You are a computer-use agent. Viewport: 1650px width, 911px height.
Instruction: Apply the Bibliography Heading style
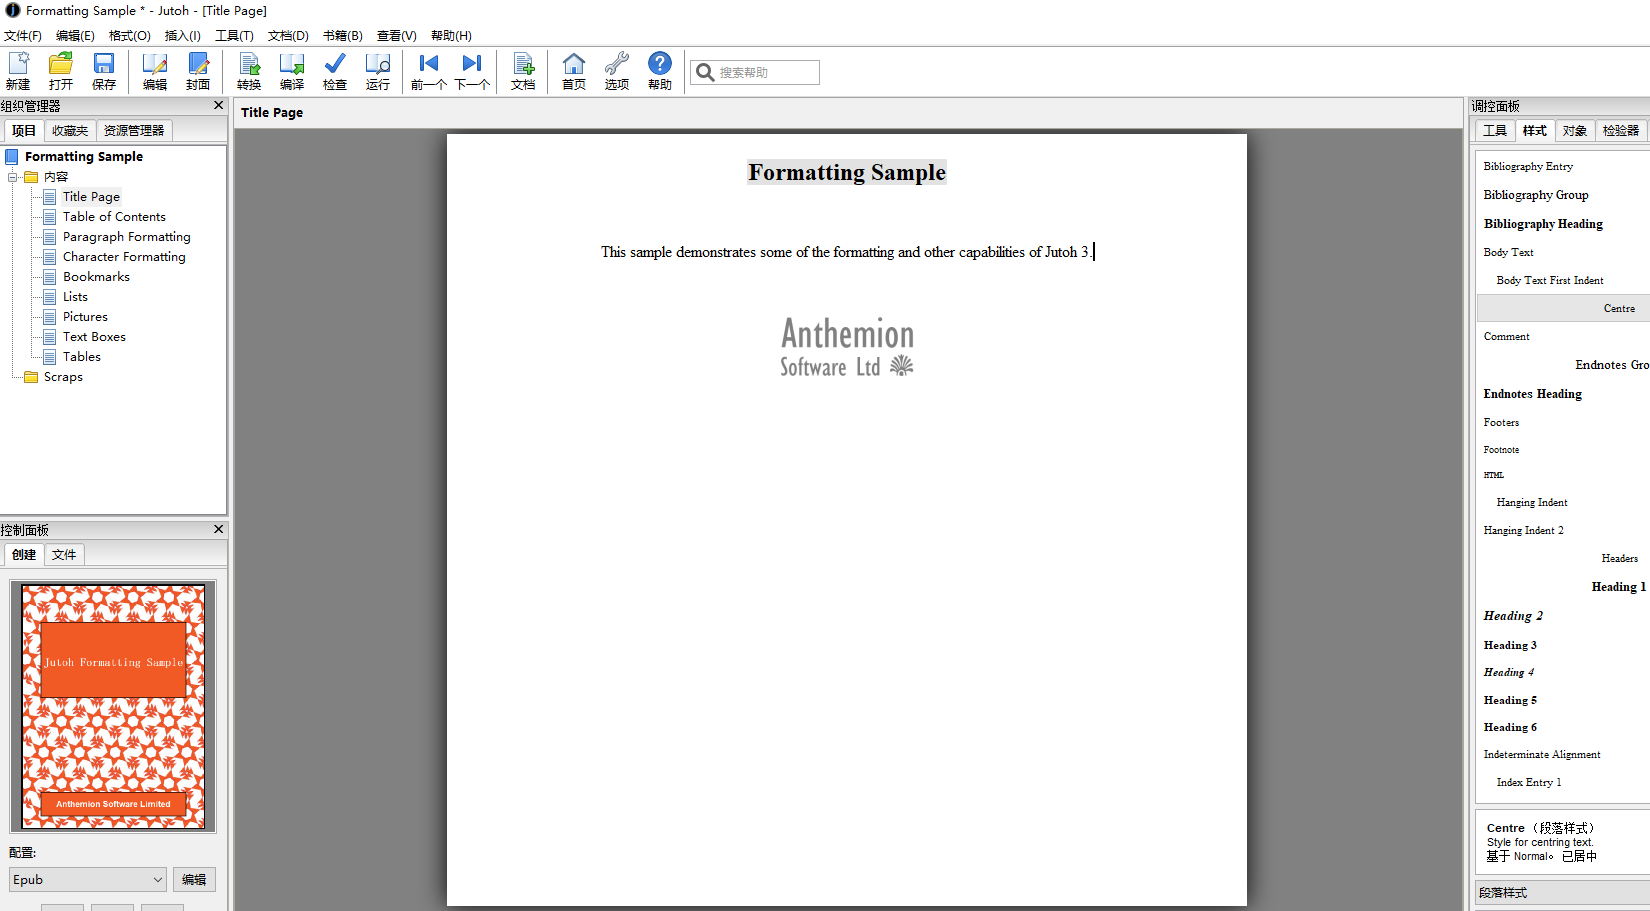point(1543,224)
